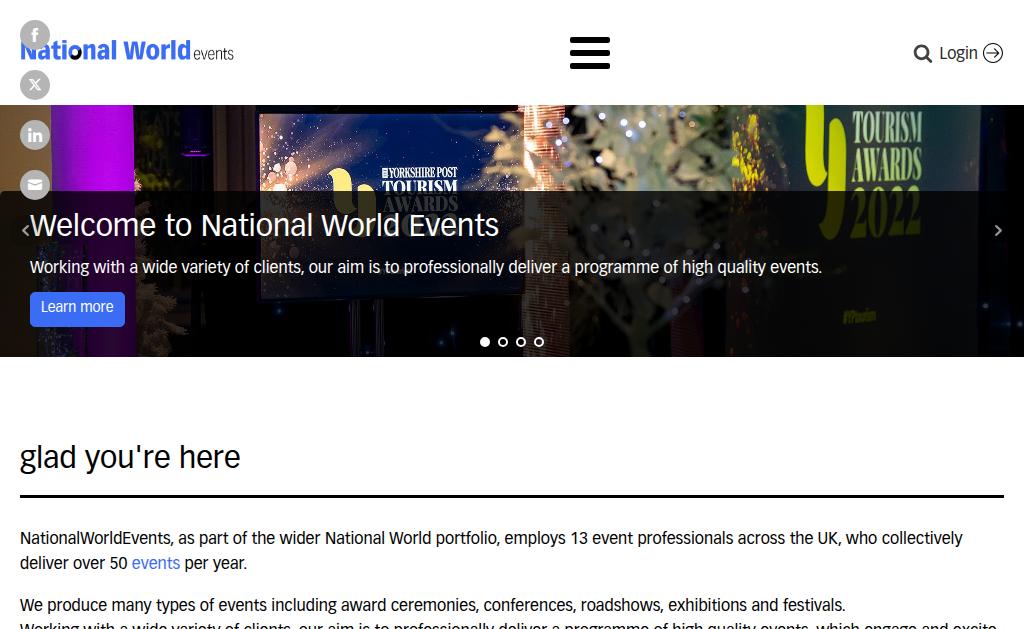Select second carousel dot
The height and width of the screenshot is (629, 1024).
pos(503,342)
